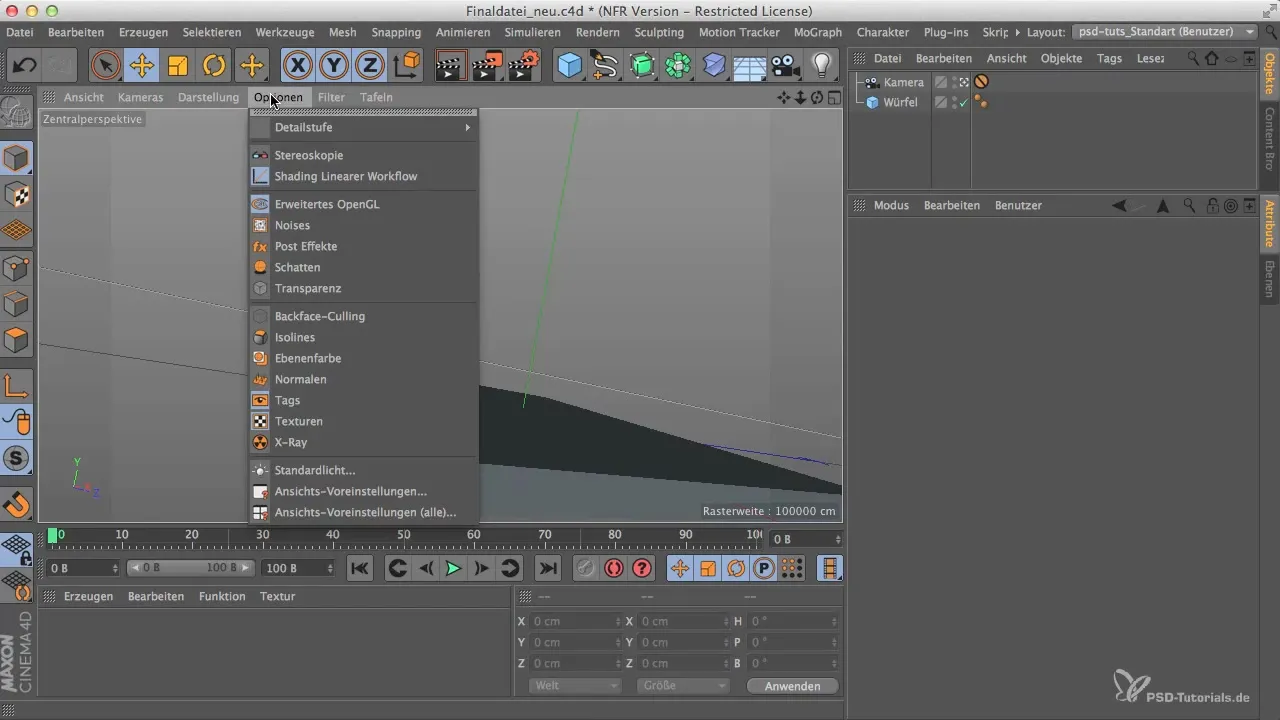Select Würfel in object manager

pos(901,102)
